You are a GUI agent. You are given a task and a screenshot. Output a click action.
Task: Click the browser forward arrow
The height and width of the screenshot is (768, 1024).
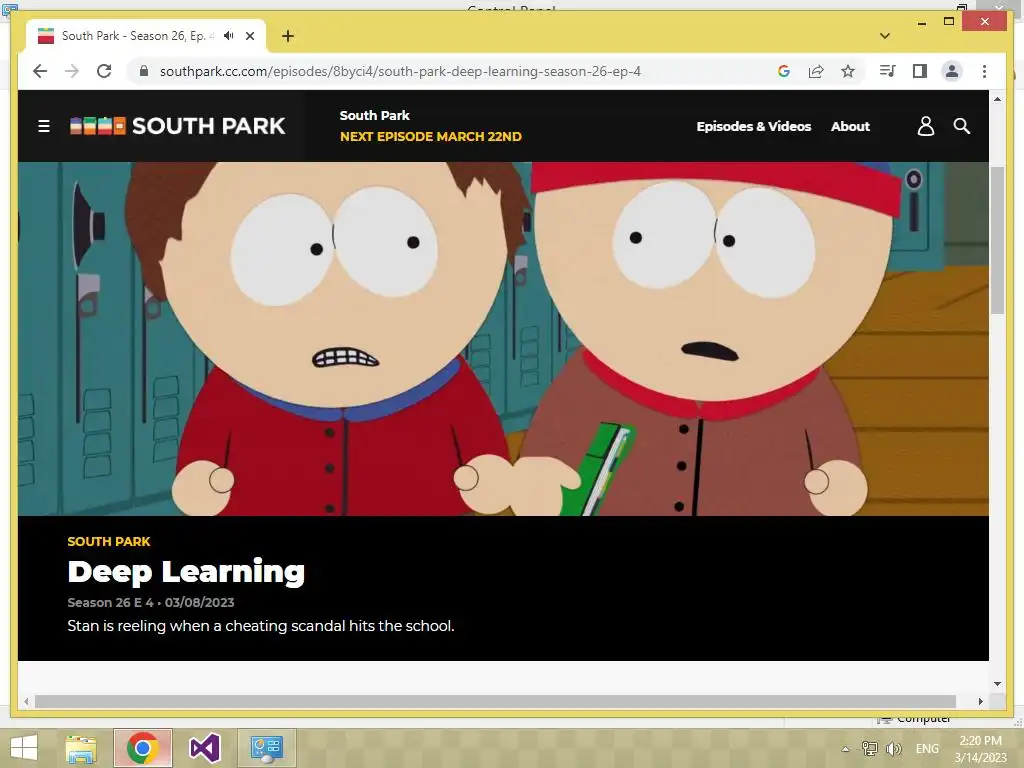coord(72,71)
